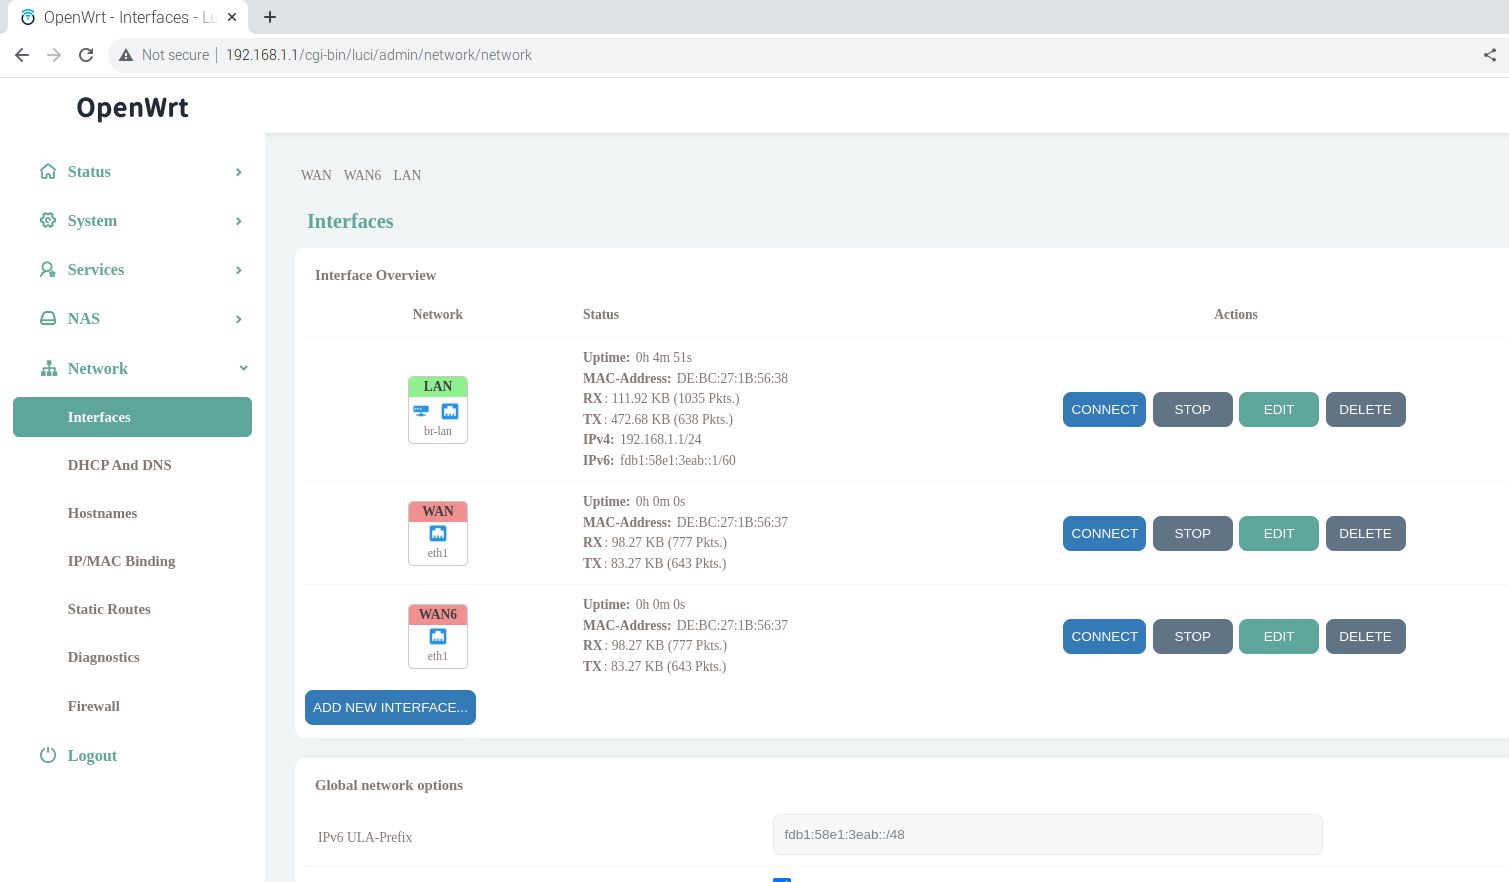Screen dimensions: 1509x882
Task: Click the browser back arrow
Action: 22,55
